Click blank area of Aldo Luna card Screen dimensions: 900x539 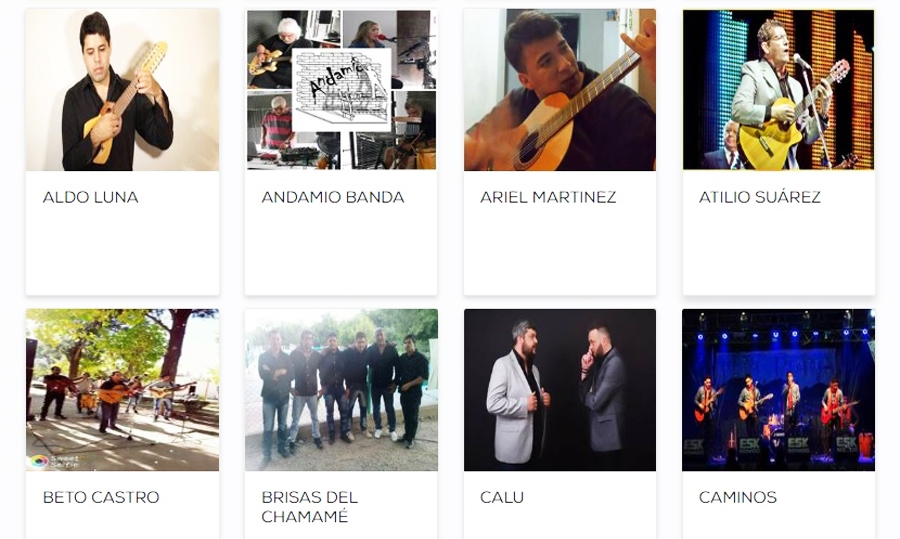point(122,253)
